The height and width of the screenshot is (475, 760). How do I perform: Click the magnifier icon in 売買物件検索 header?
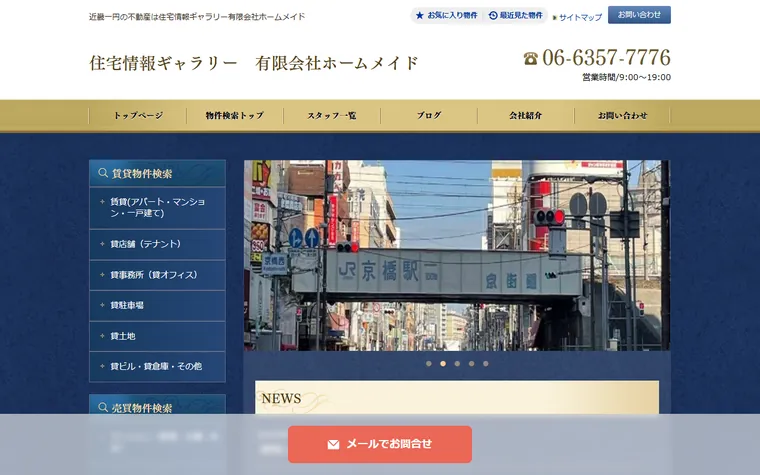point(103,408)
